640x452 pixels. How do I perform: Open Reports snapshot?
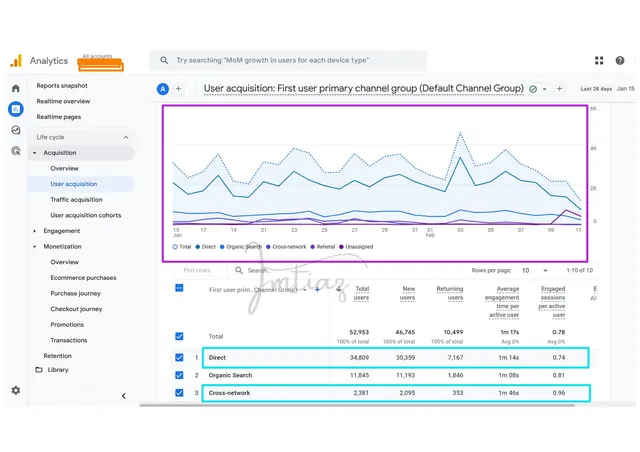(62, 85)
